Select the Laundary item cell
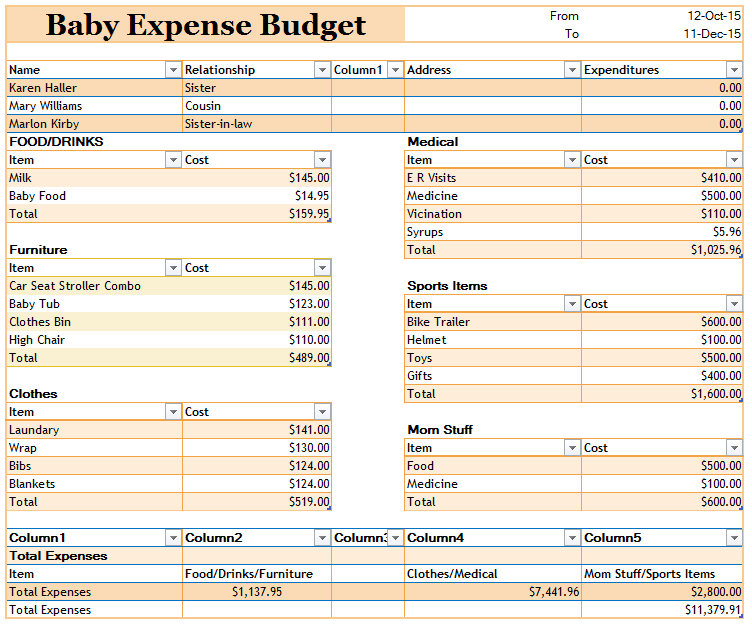 (94, 430)
